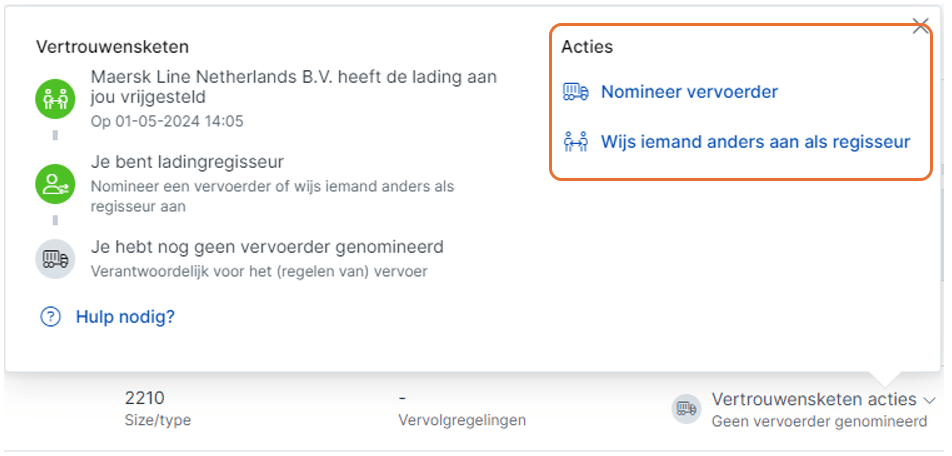Click the grey truck icon beside 'nog geen vervoerder'
Viewport: 952px width, 456px height.
click(55, 258)
